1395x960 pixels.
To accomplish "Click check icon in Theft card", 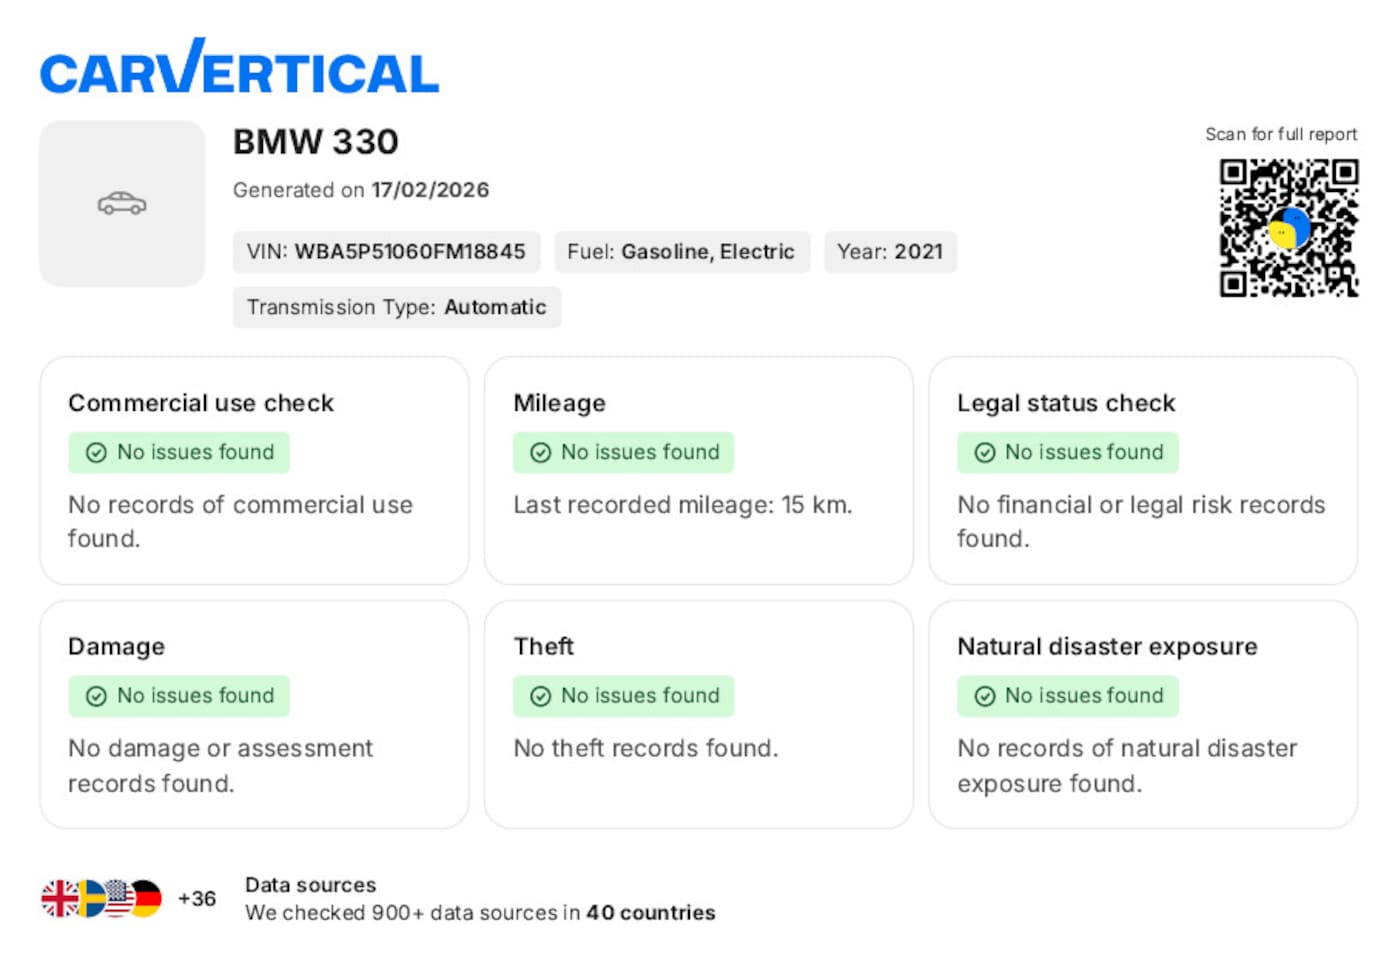I will click(540, 696).
